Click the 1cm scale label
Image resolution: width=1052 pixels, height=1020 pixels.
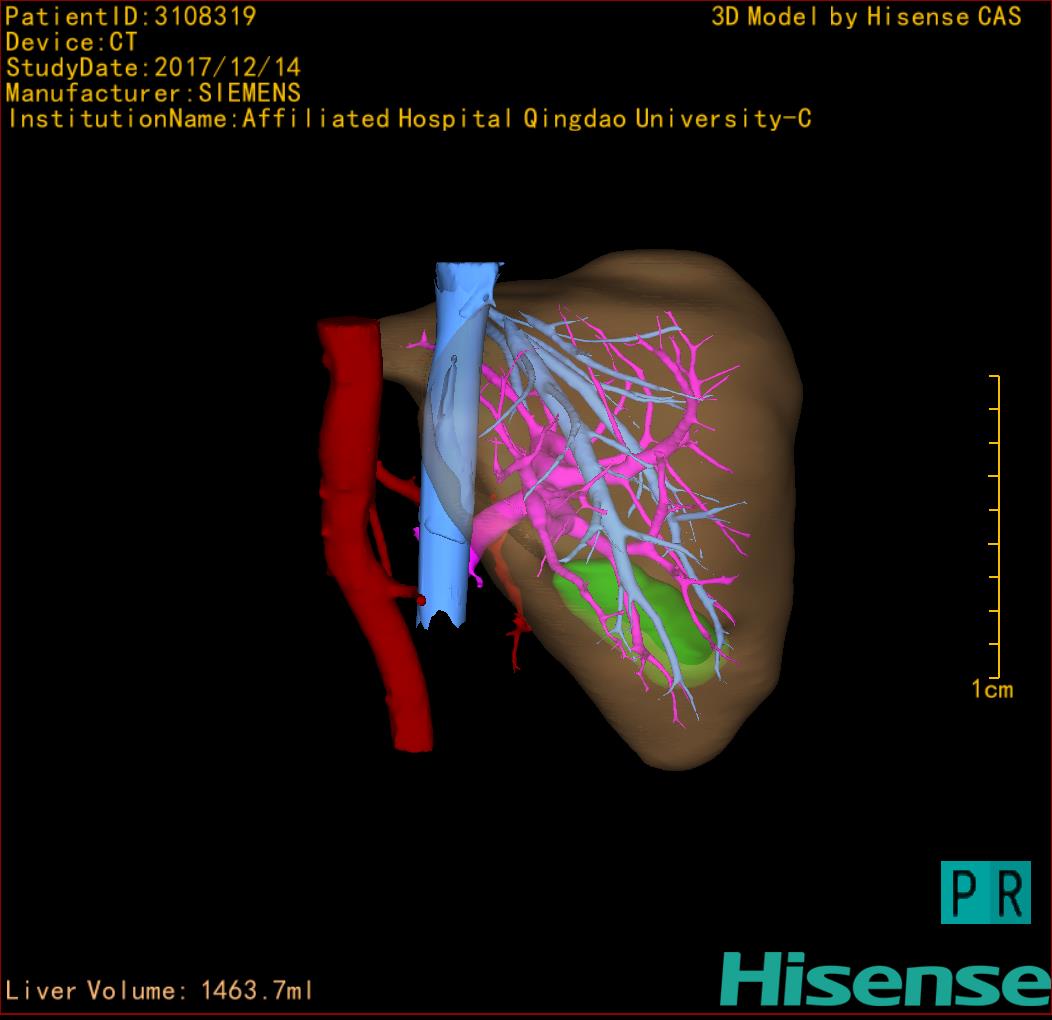tap(992, 689)
